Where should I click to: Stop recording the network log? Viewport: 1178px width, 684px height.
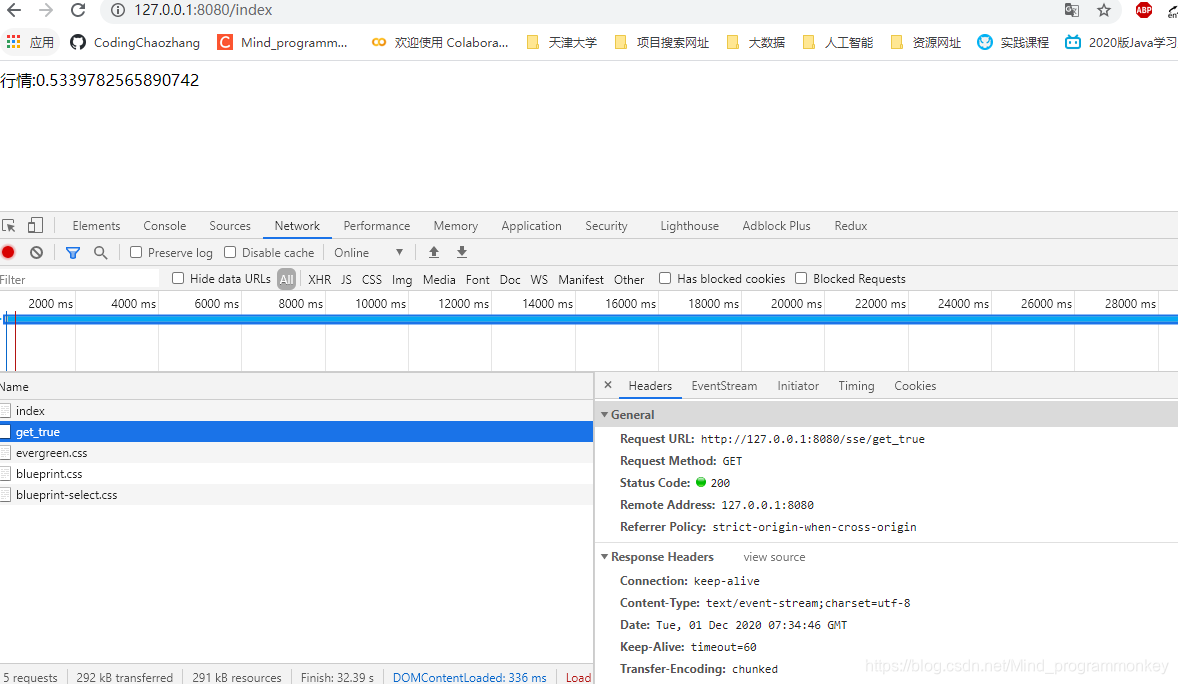point(8,253)
